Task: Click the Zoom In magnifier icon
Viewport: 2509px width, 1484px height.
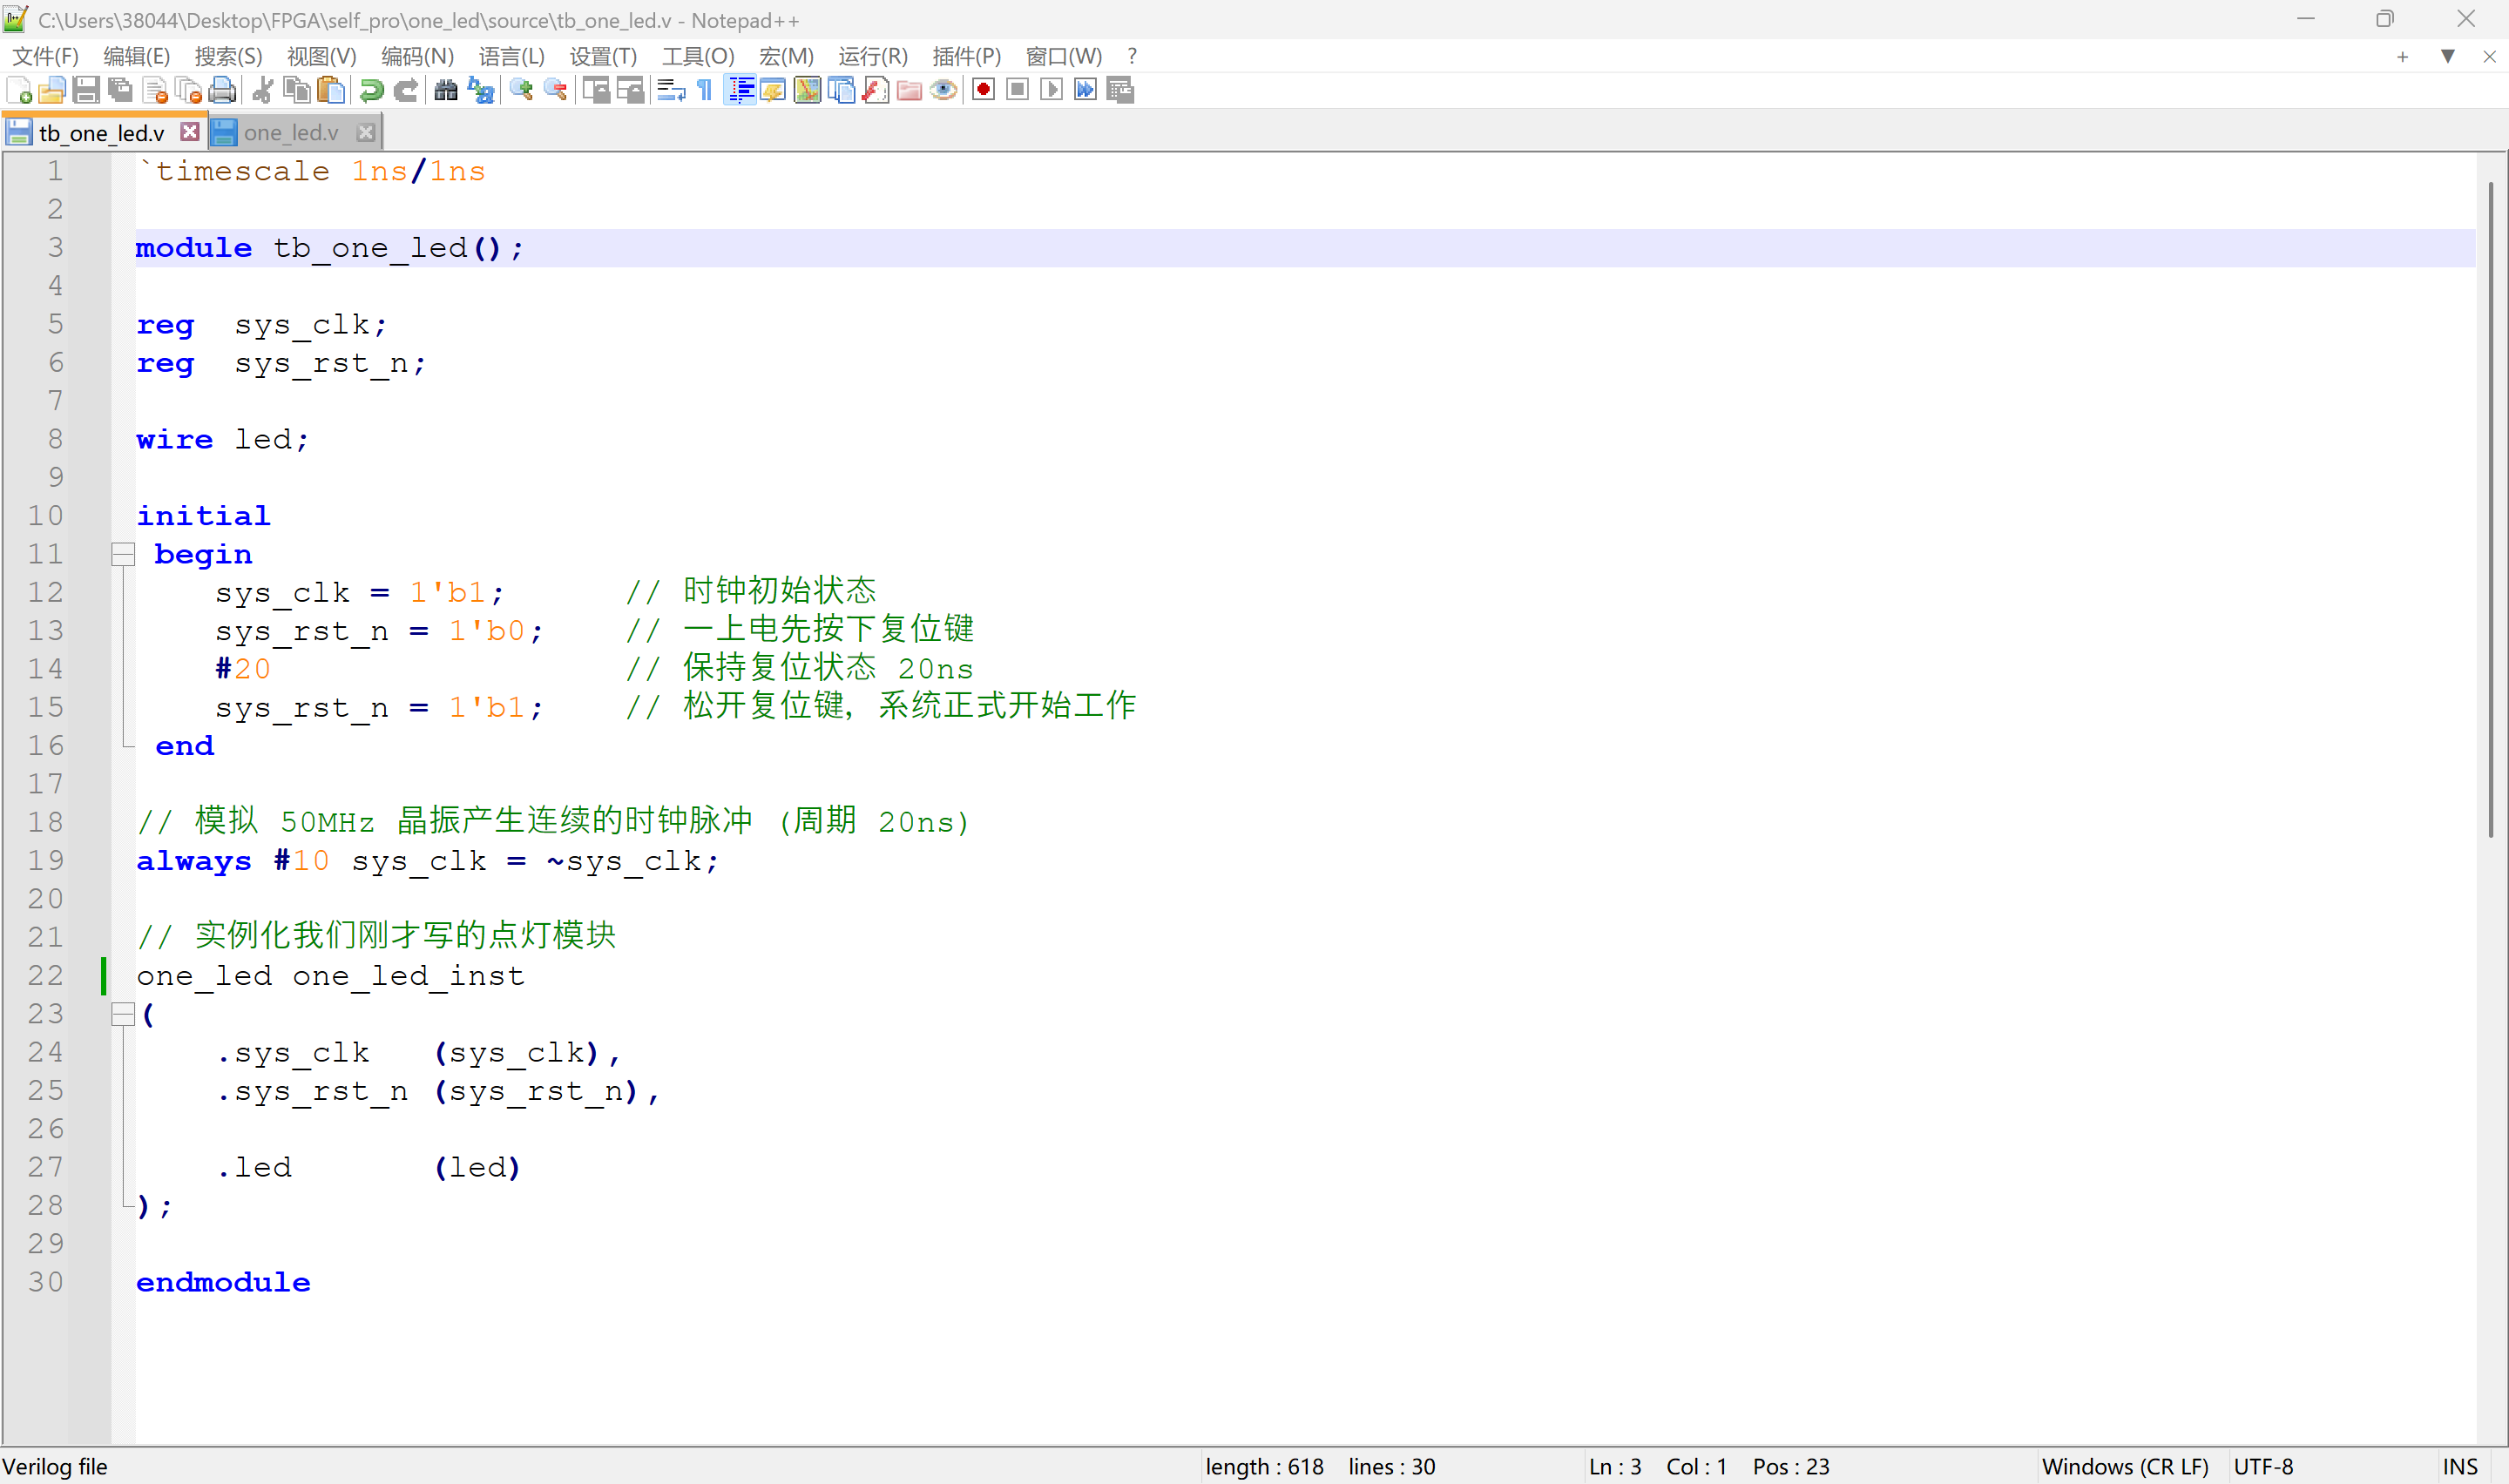Action: [x=521, y=91]
